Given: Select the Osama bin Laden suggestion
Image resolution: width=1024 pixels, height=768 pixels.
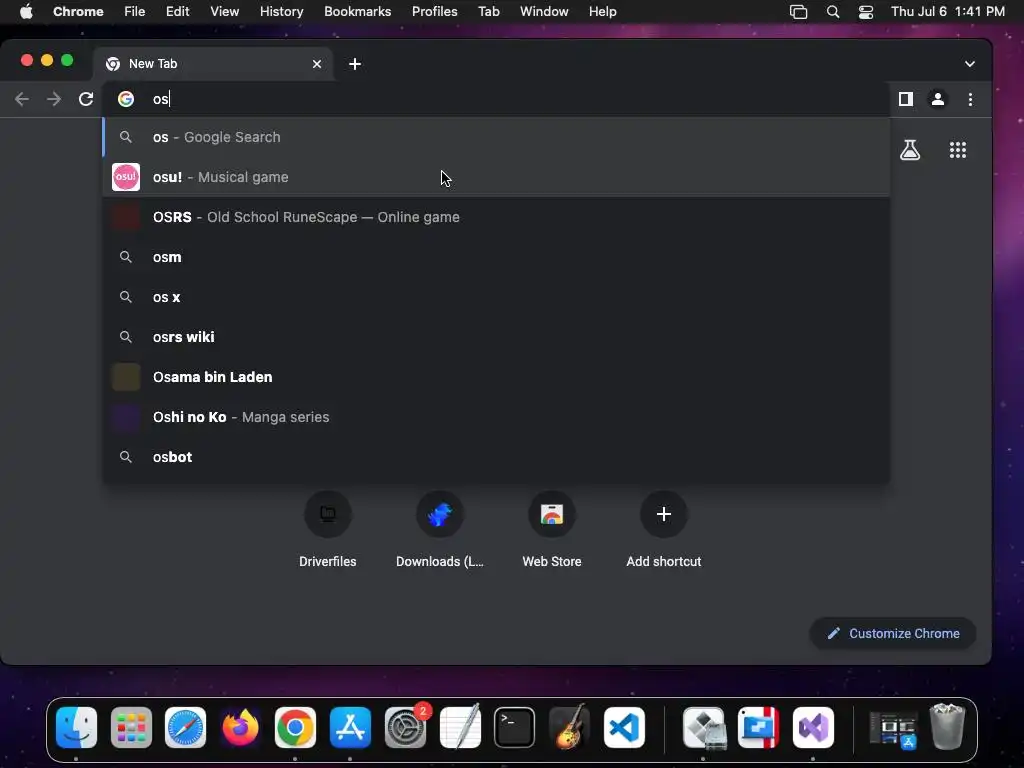Looking at the screenshot, I should [496, 377].
